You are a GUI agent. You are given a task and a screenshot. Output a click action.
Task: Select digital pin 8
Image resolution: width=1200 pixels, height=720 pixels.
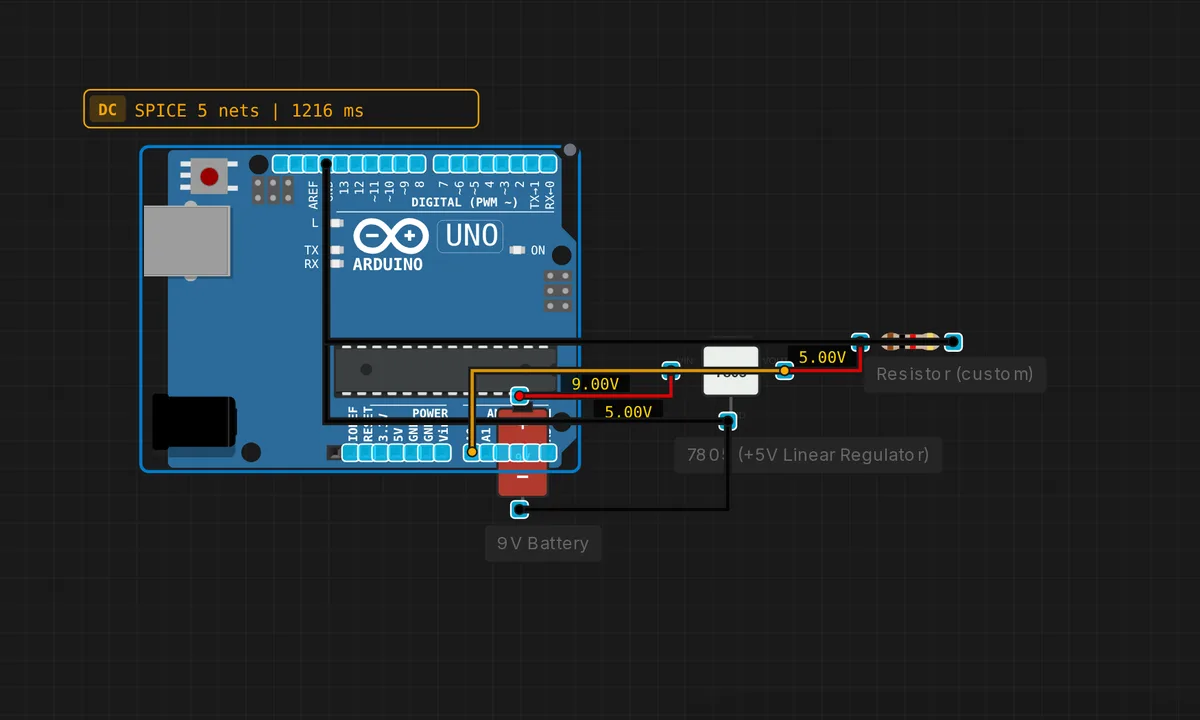pos(415,164)
